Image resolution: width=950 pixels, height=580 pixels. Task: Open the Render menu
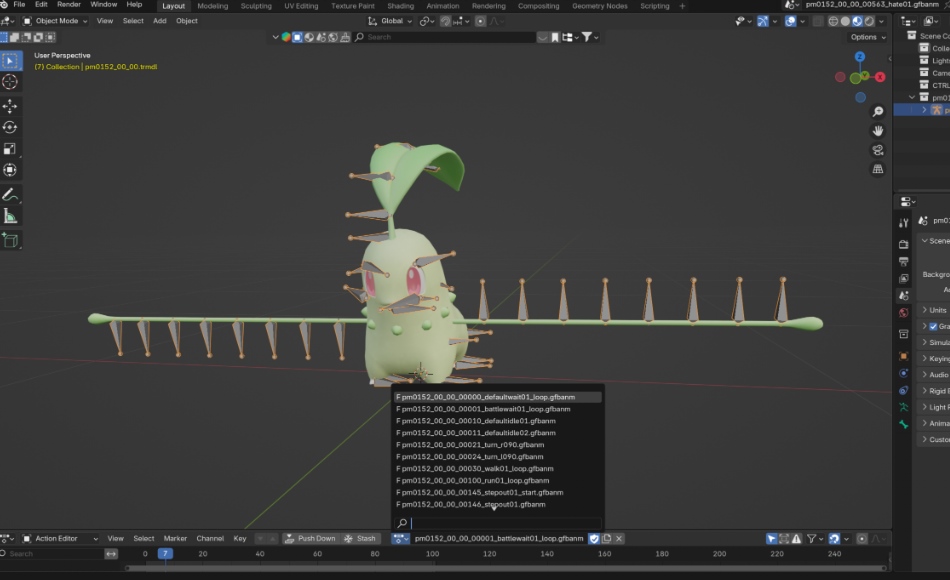click(x=69, y=4)
